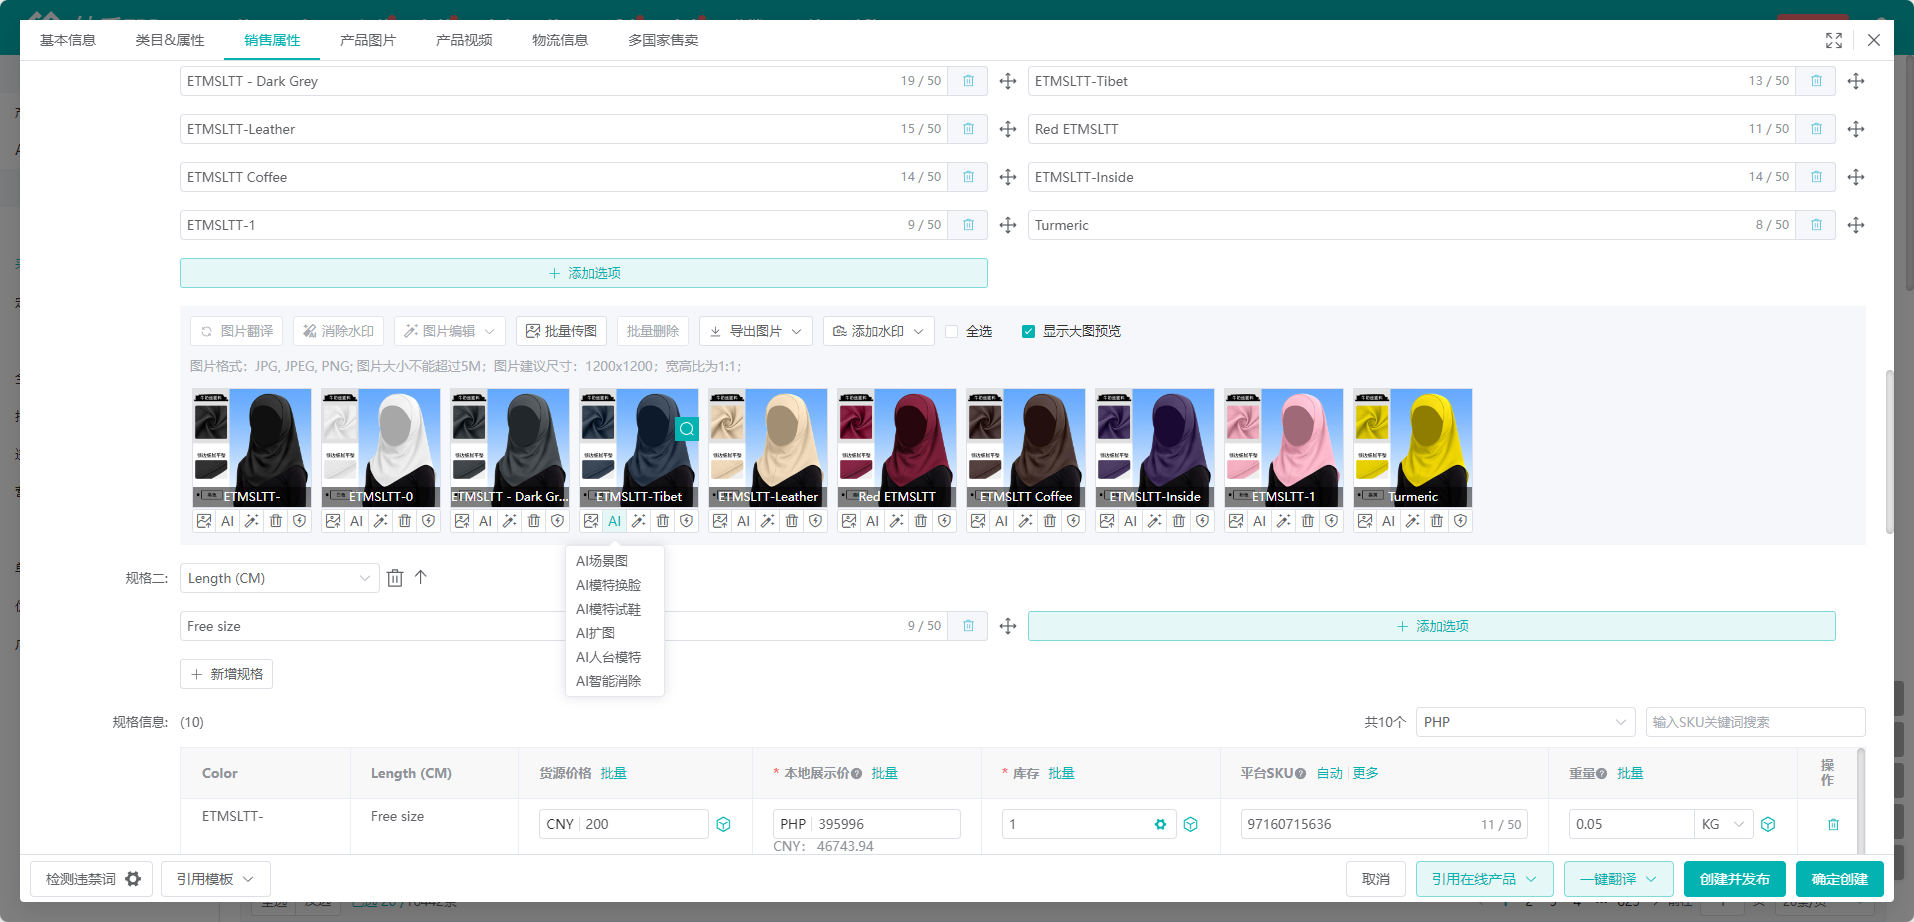Delete the Length (CM) specification
The image size is (1914, 922).
[395, 578]
